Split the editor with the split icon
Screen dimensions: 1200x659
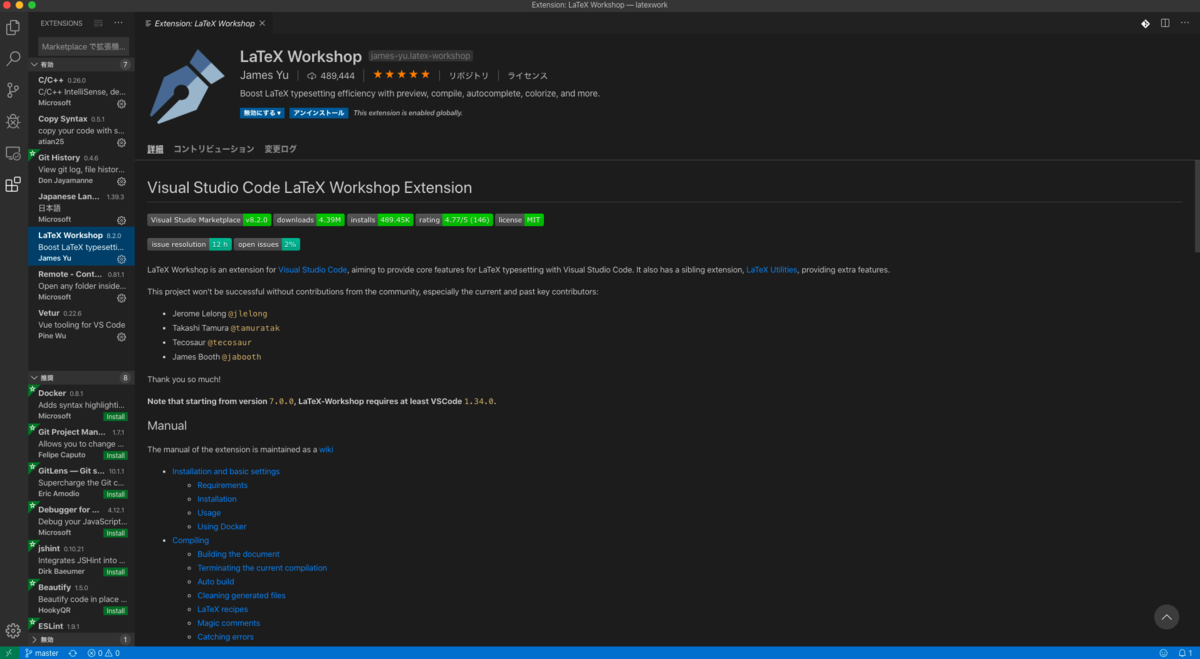point(1165,22)
